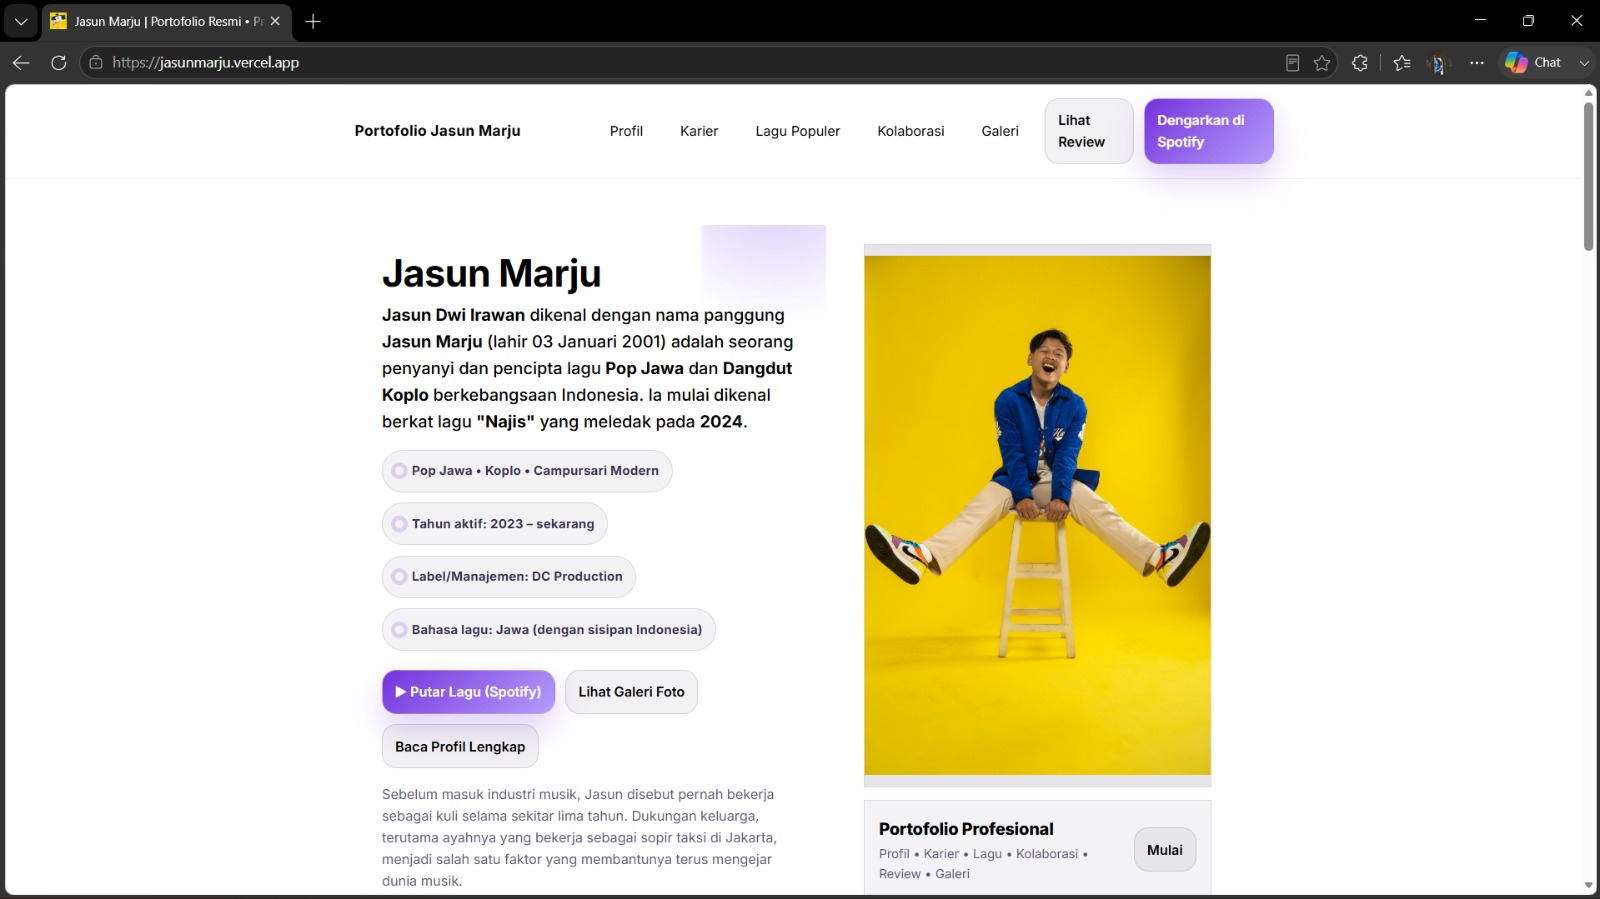This screenshot has height=899, width=1600.
Task: Click Baca Profil Lengkap button
Action: (x=460, y=747)
